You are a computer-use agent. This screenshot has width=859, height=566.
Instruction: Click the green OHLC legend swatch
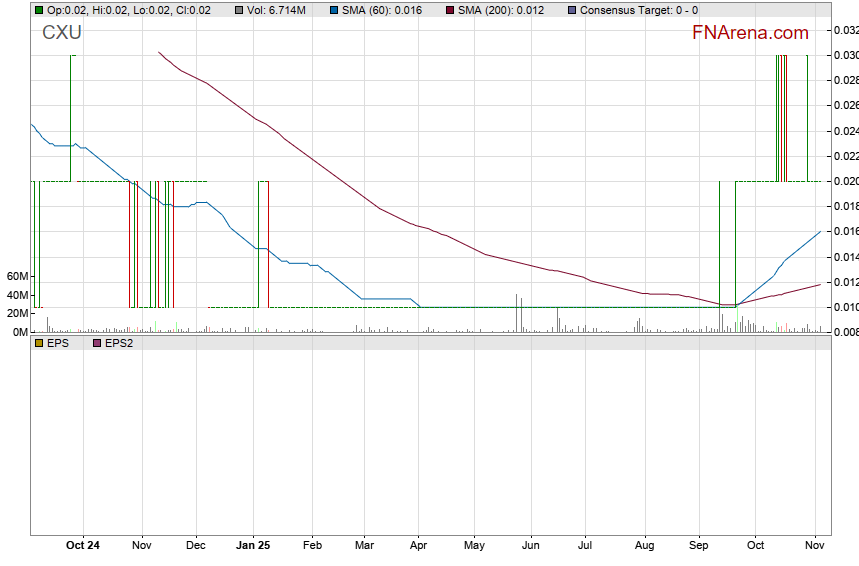[x=39, y=10]
